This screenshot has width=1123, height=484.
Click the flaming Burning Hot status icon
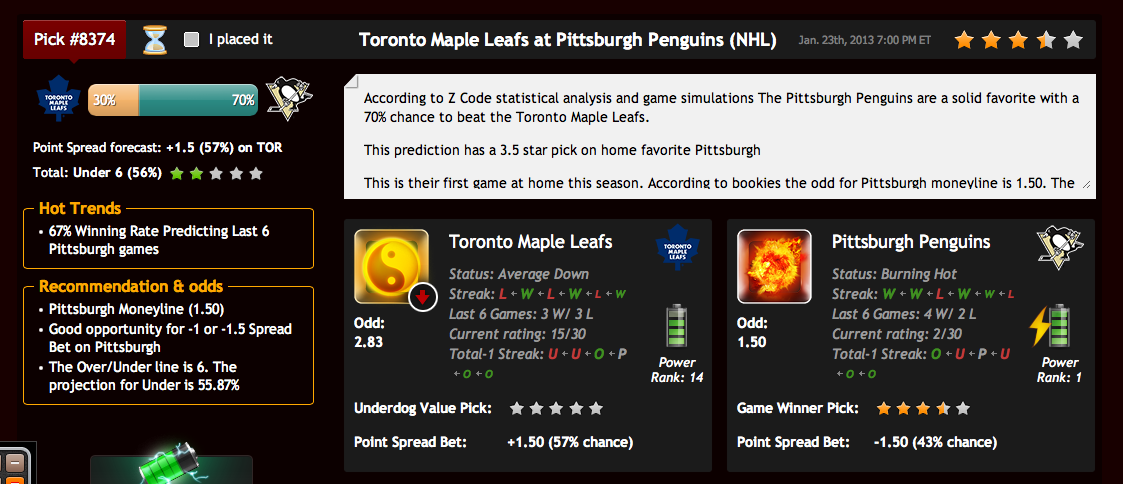pyautogui.click(x=774, y=266)
